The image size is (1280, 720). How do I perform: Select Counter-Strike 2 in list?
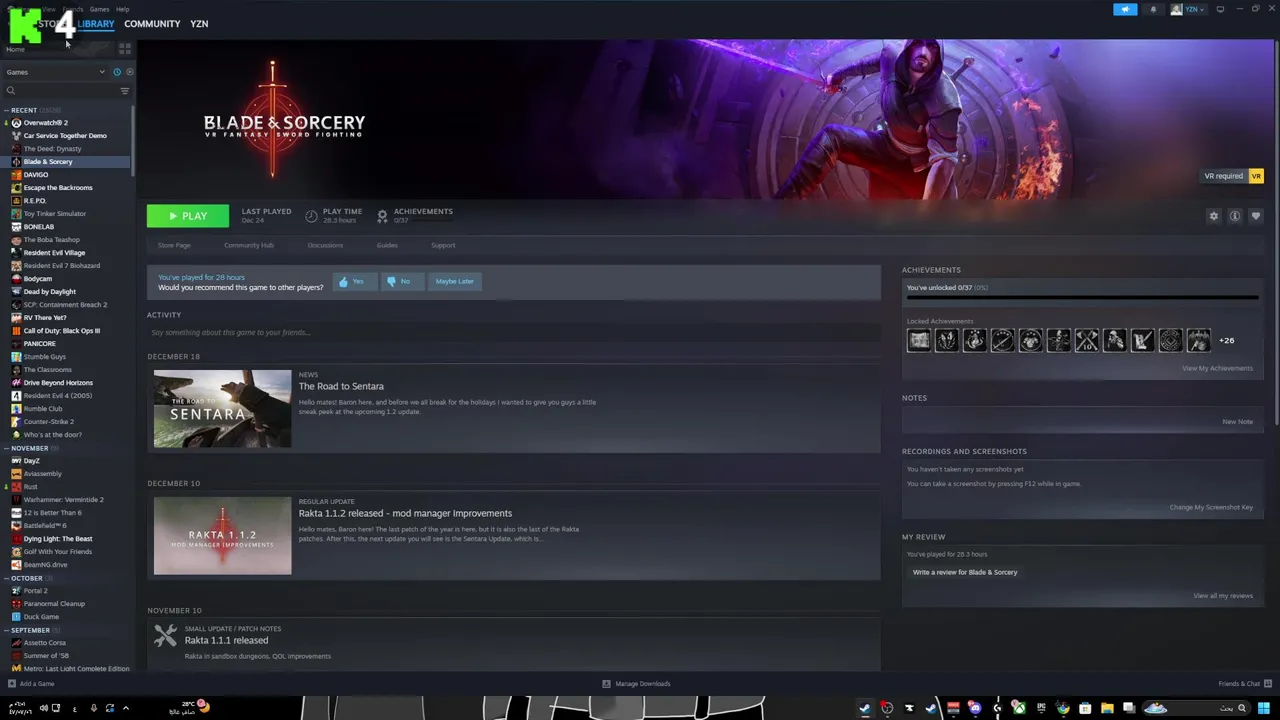coord(48,422)
